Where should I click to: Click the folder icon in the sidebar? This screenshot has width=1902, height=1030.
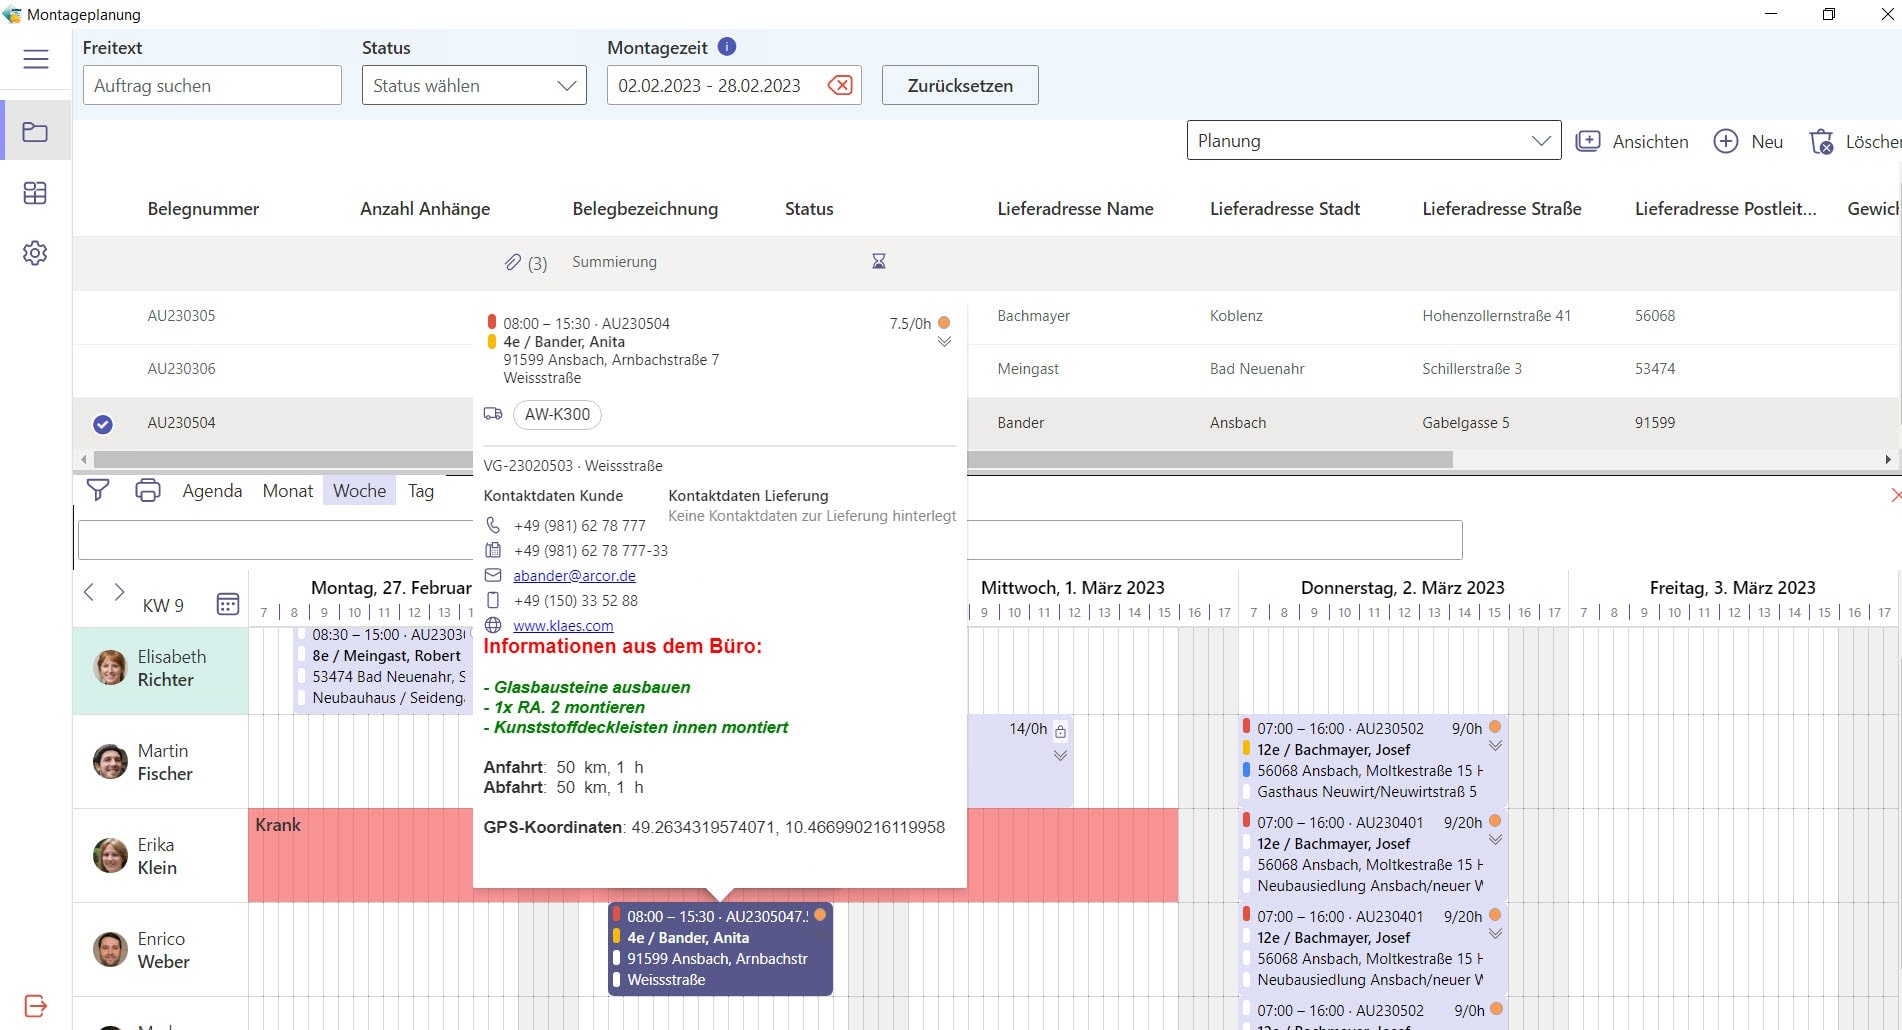(35, 132)
